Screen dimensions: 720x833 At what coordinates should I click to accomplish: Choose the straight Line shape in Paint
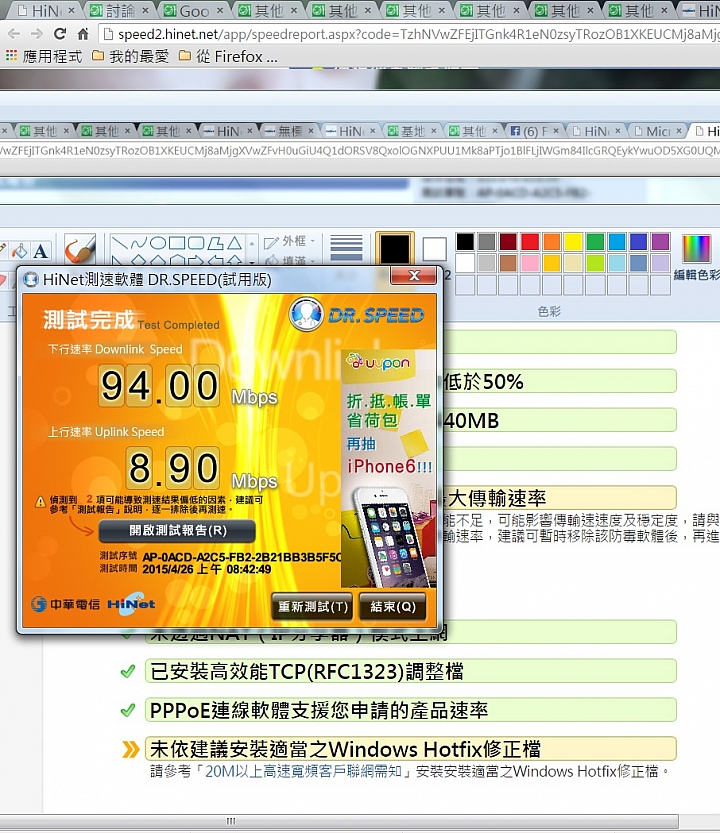click(120, 244)
